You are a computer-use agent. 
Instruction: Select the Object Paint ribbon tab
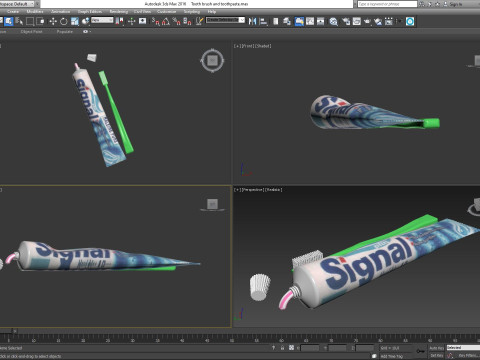point(31,32)
